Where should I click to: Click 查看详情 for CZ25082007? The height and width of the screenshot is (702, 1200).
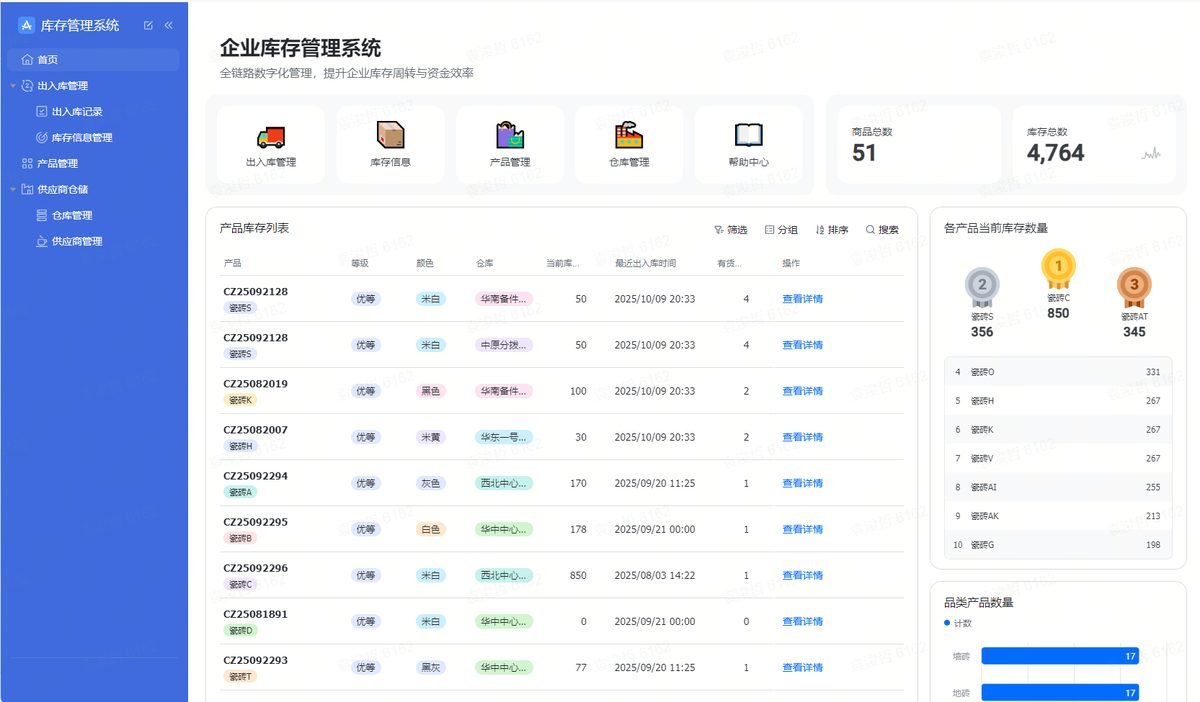click(802, 437)
